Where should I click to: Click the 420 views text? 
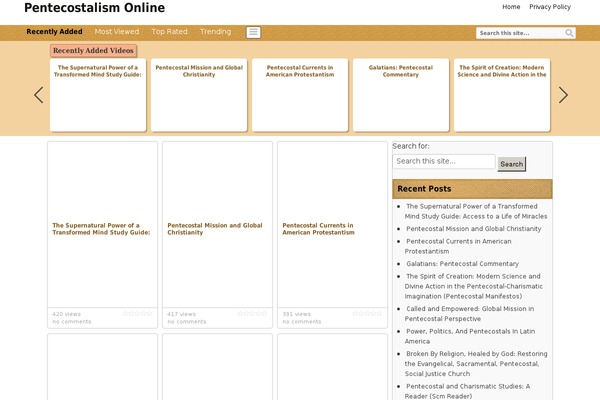[67, 314]
